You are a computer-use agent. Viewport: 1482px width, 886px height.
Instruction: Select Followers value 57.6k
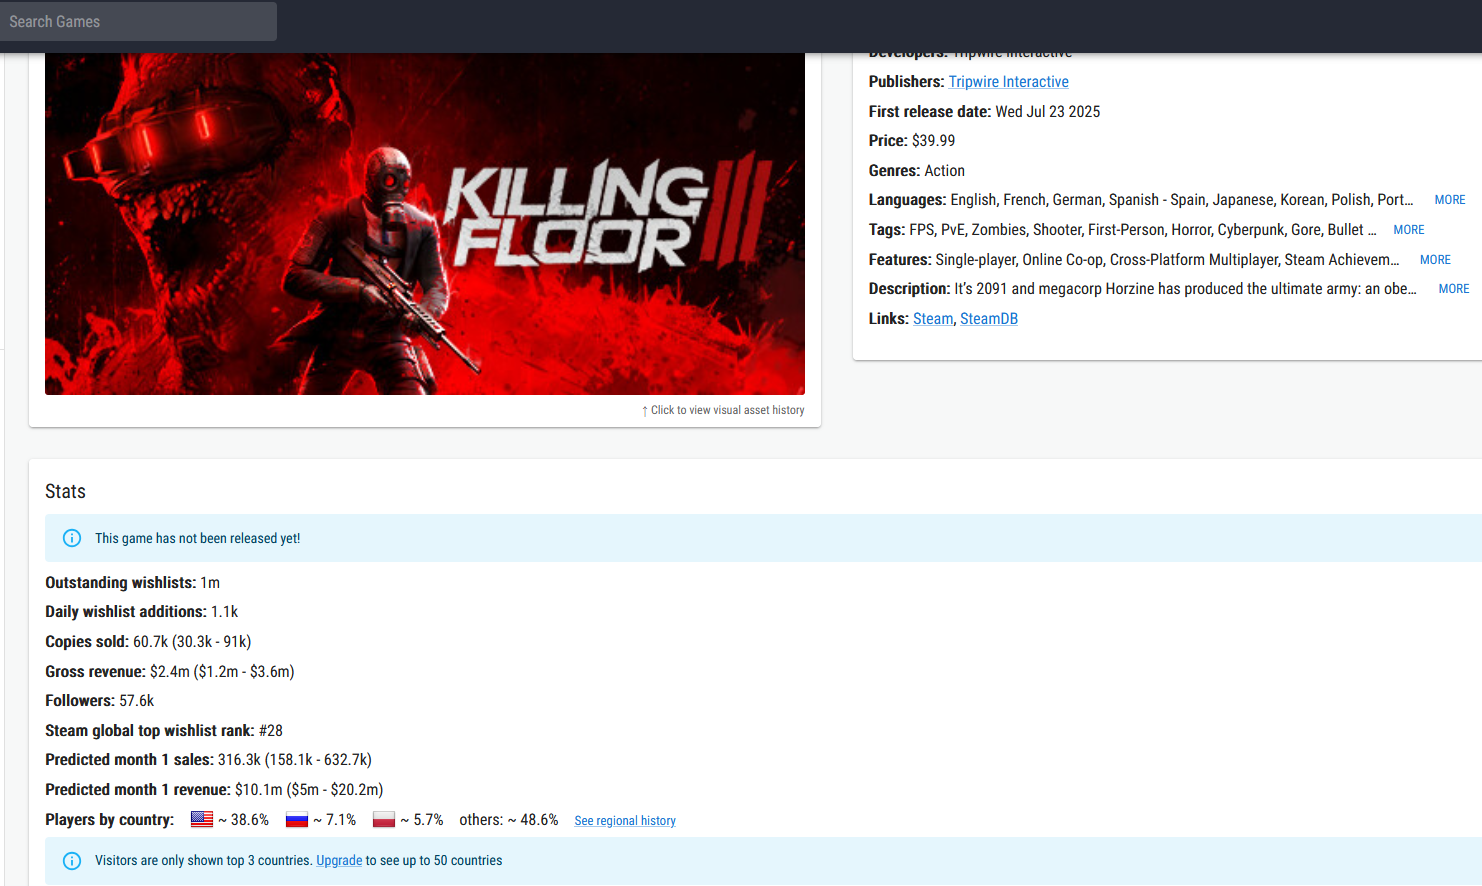pos(137,701)
